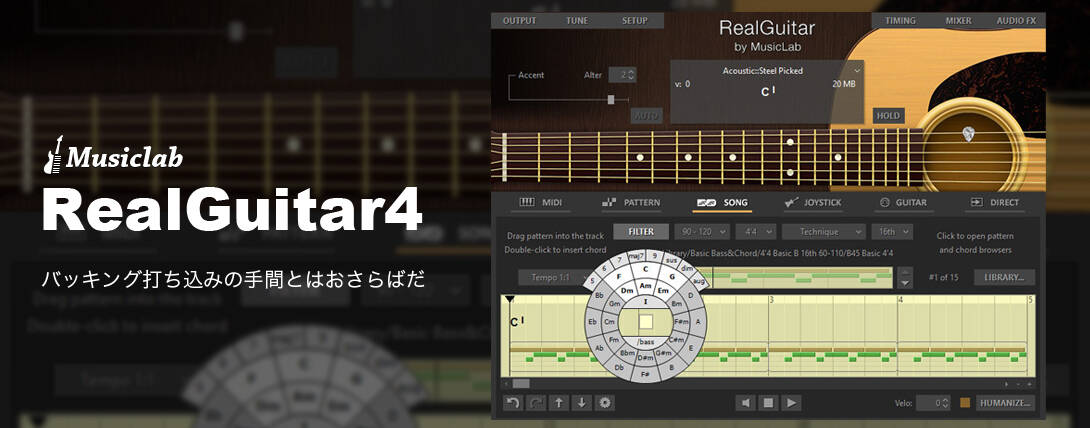Click the speaker-shaped transport button
The height and width of the screenshot is (428, 1090).
click(x=745, y=402)
